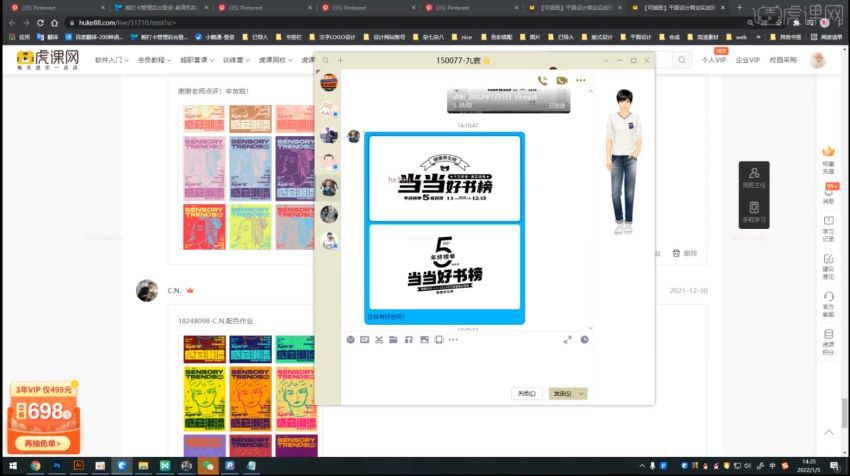The image size is (850, 476).
Task: Click the browser address bar
Action: tap(401, 23)
